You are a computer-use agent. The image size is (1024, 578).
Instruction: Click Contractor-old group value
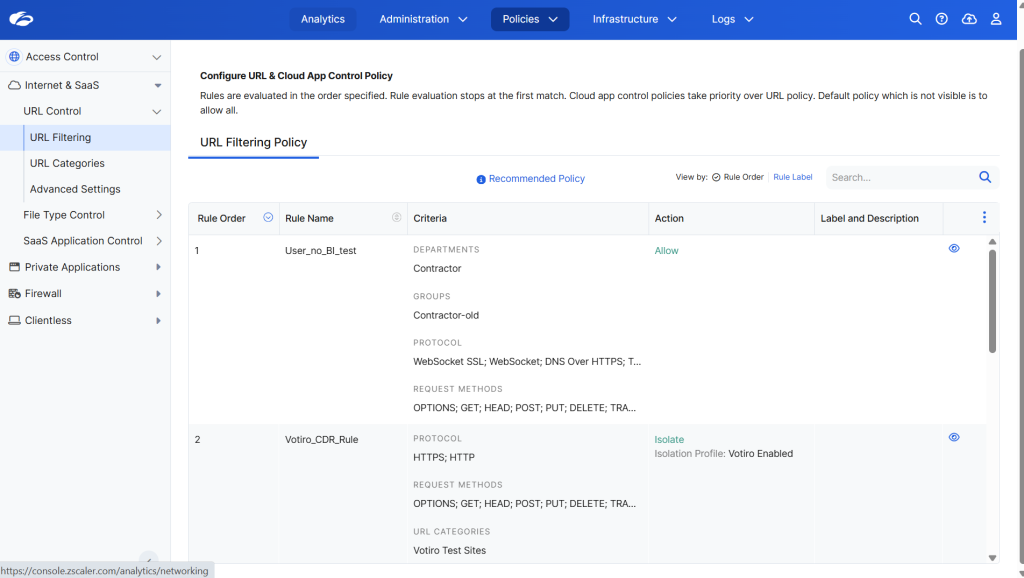coord(446,315)
